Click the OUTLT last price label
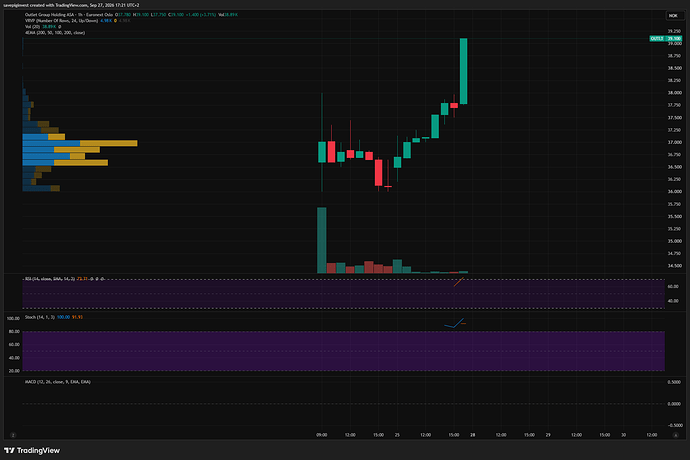The width and height of the screenshot is (690, 460). point(665,39)
